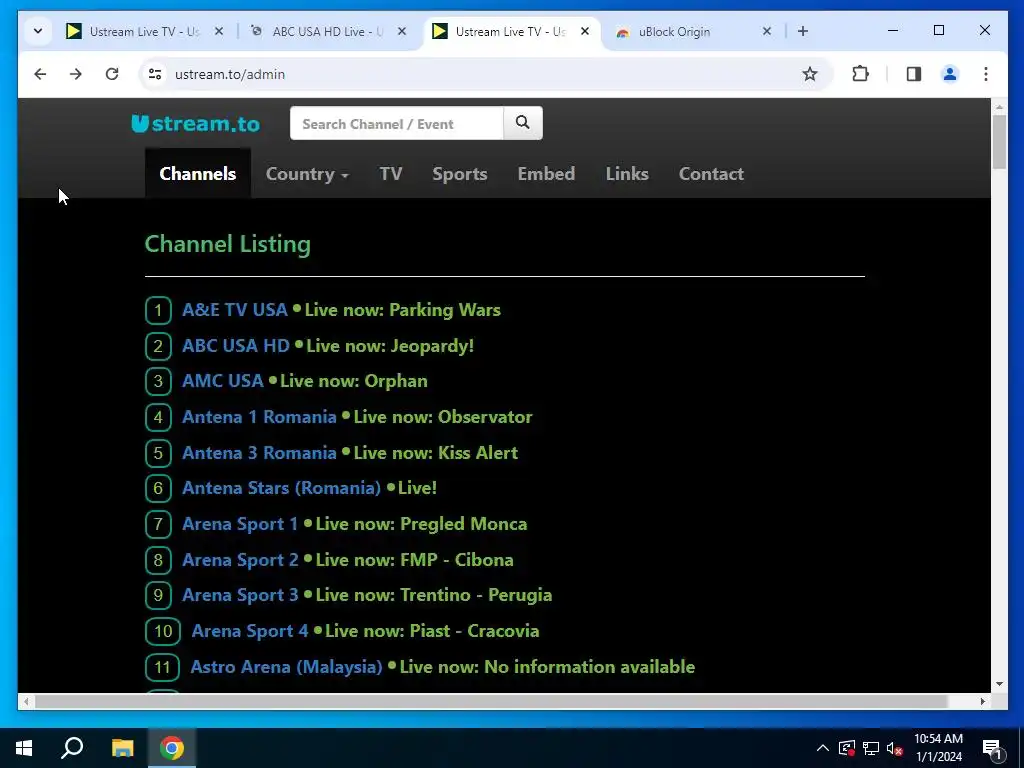This screenshot has height=768, width=1024.
Task: Expand the tab search chevron
Action: 38,31
